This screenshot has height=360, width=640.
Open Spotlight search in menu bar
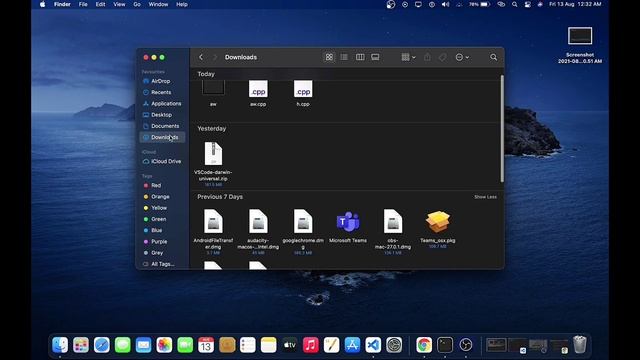click(x=515, y=4)
